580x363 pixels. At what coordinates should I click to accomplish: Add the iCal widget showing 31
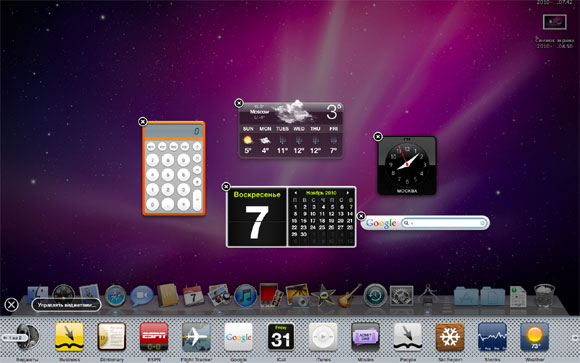pyautogui.click(x=281, y=337)
